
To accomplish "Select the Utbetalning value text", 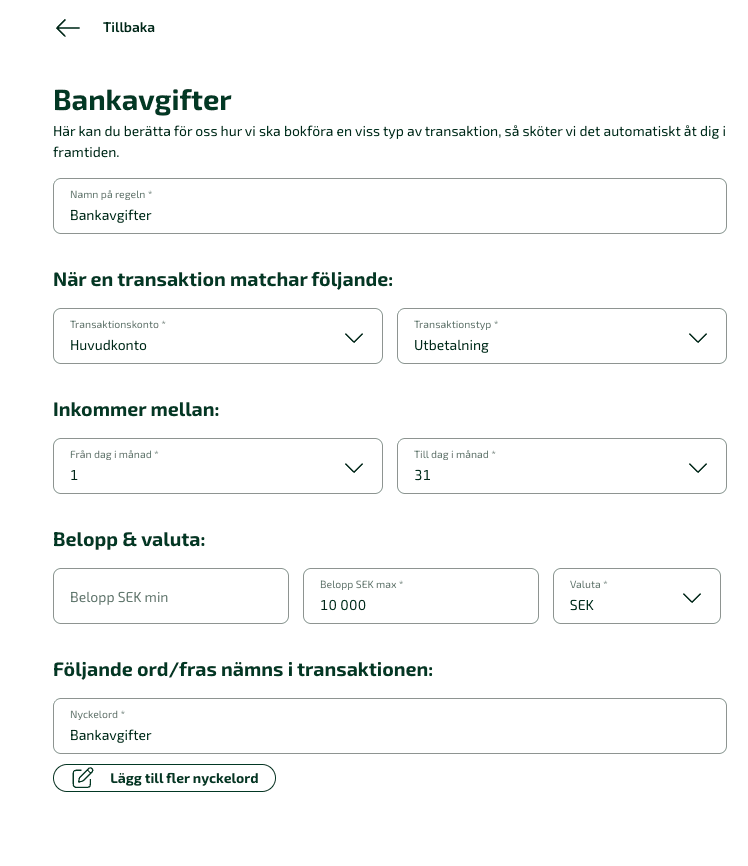I will pyautogui.click(x=451, y=345).
